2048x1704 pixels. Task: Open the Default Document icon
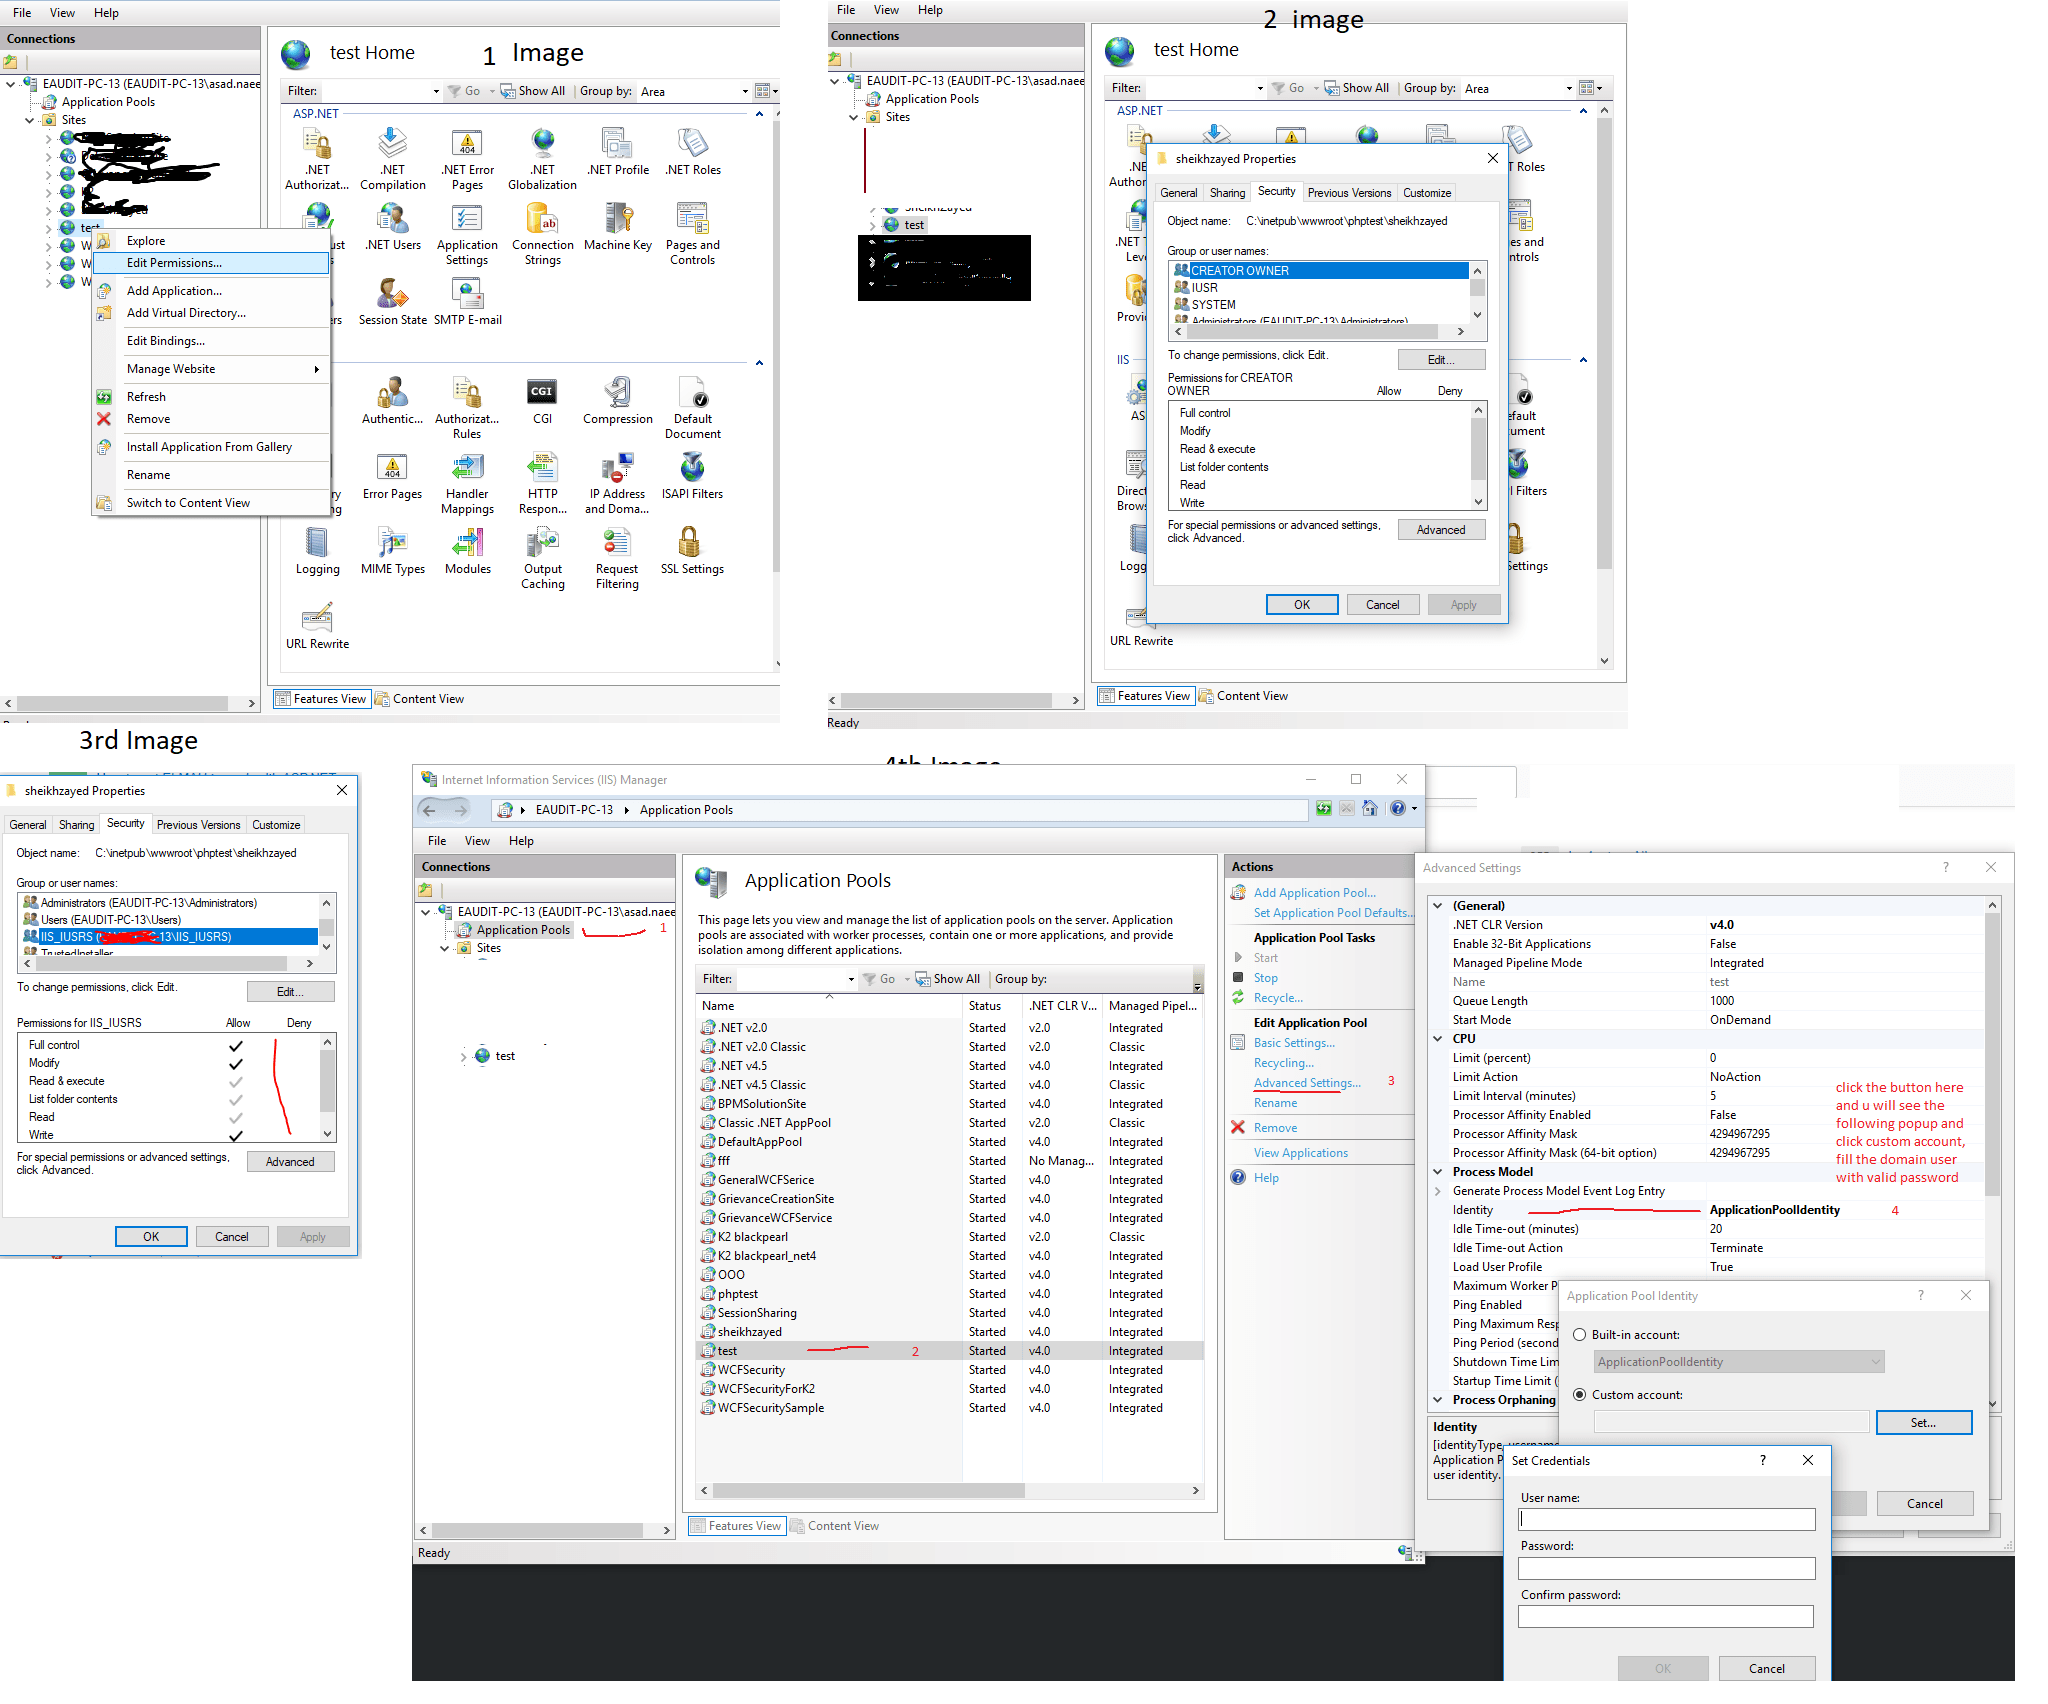pos(692,394)
